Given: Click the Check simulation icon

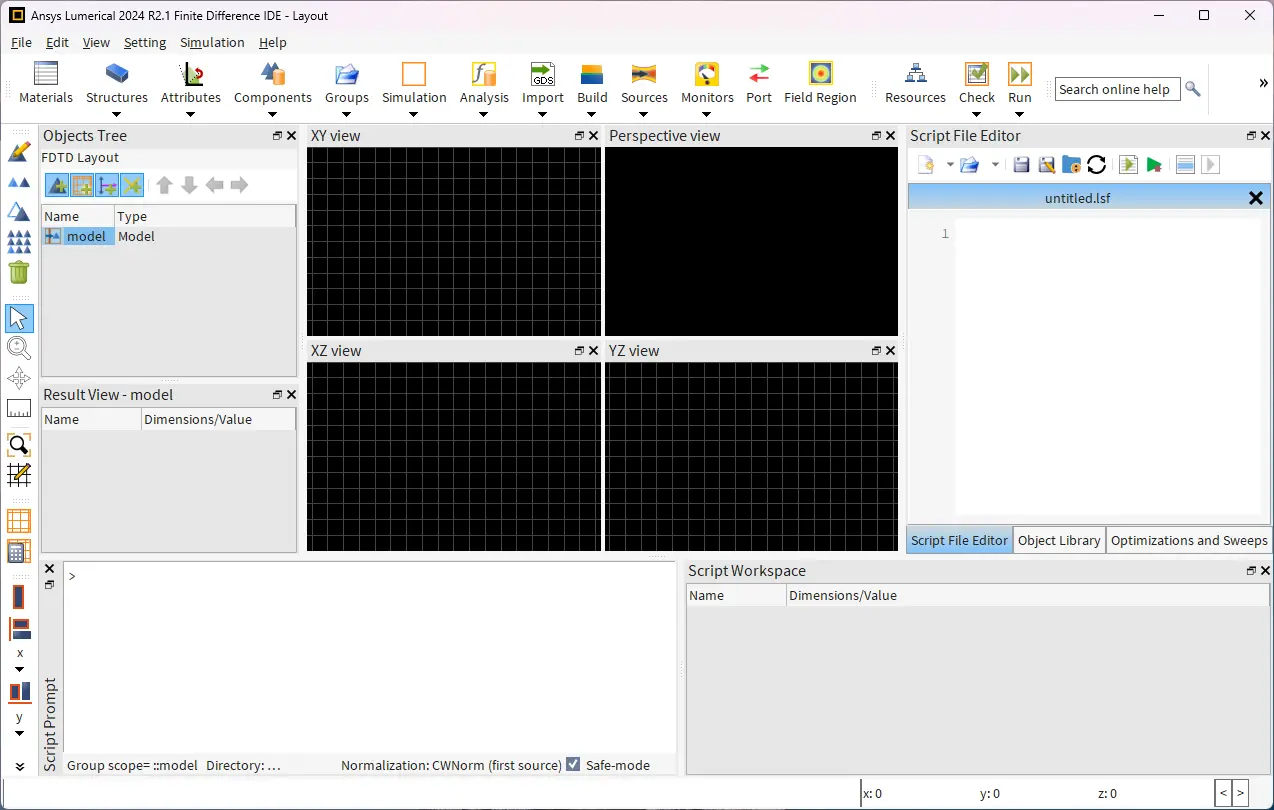Looking at the screenshot, I should point(976,75).
